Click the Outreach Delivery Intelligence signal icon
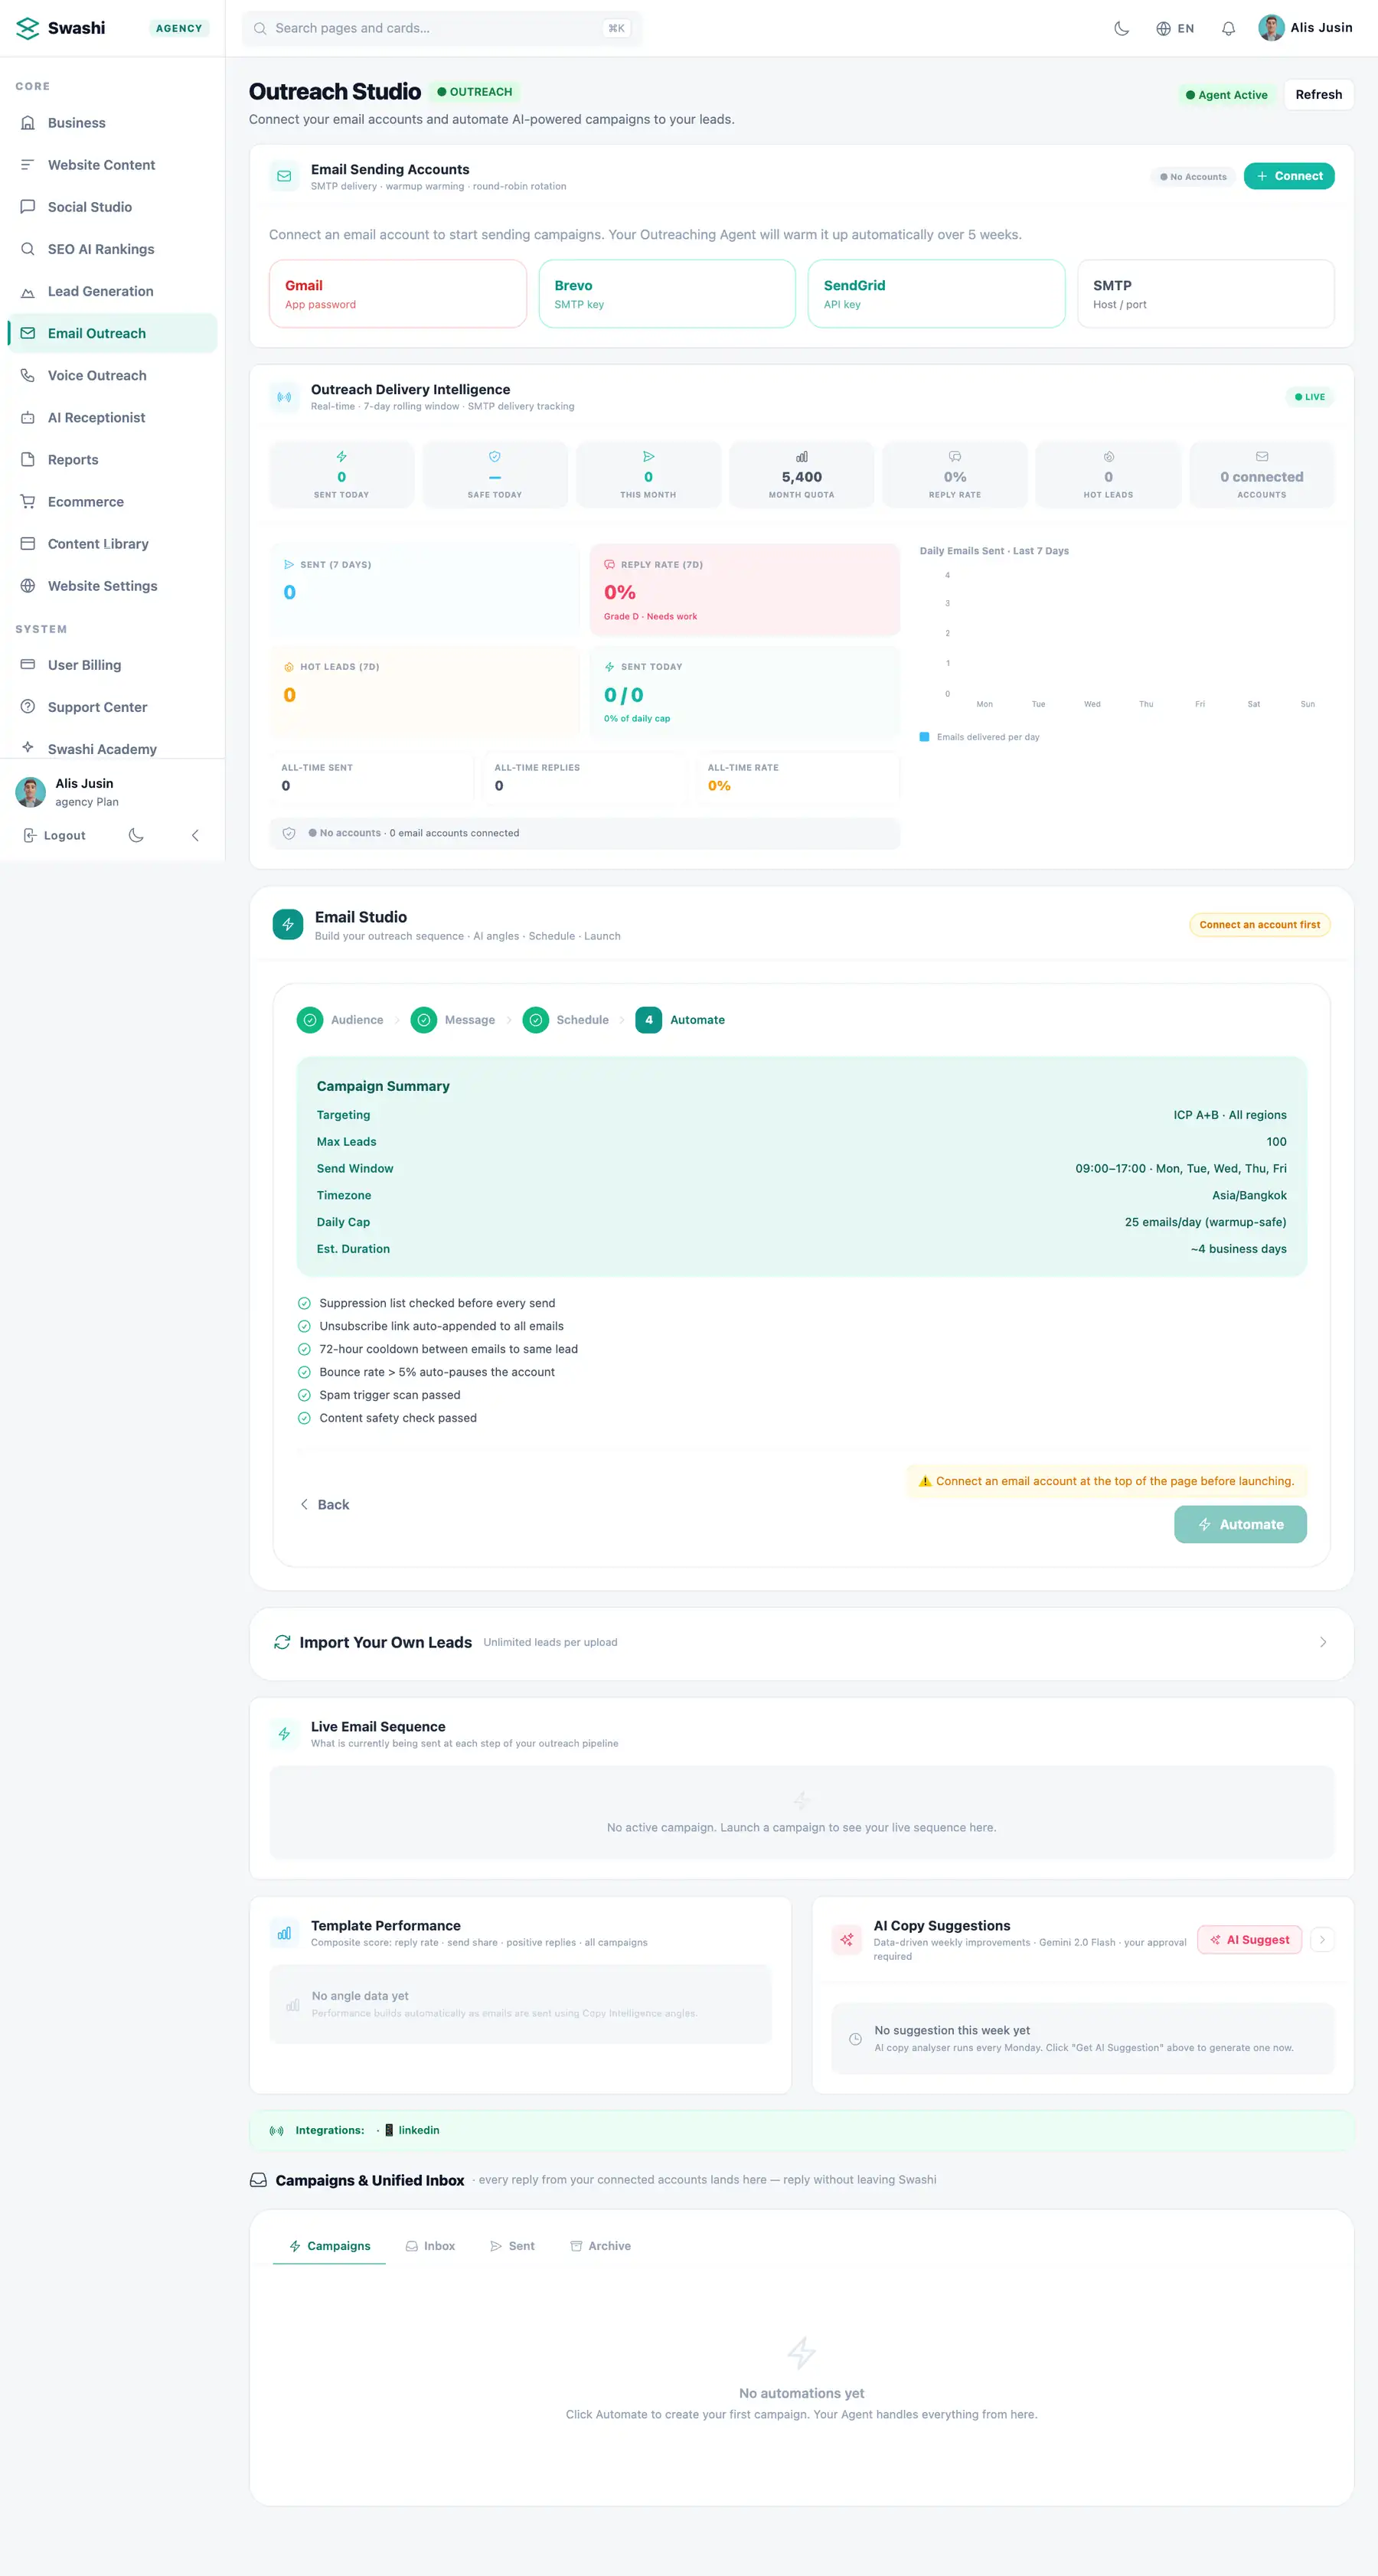Viewport: 1378px width, 2576px height. click(x=284, y=397)
